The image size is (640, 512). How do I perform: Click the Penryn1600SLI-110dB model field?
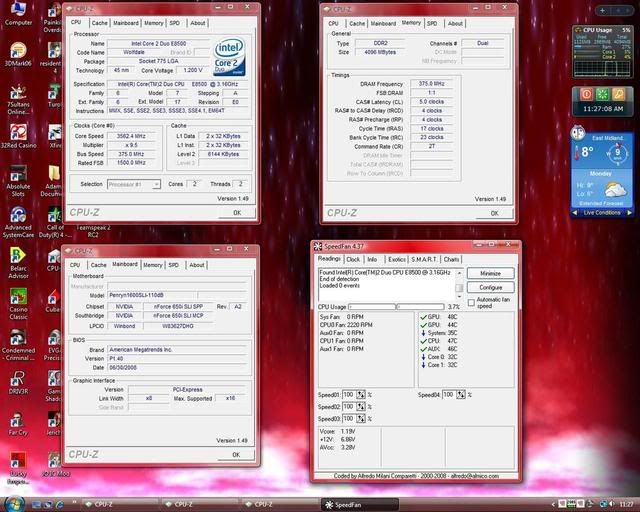152,295
